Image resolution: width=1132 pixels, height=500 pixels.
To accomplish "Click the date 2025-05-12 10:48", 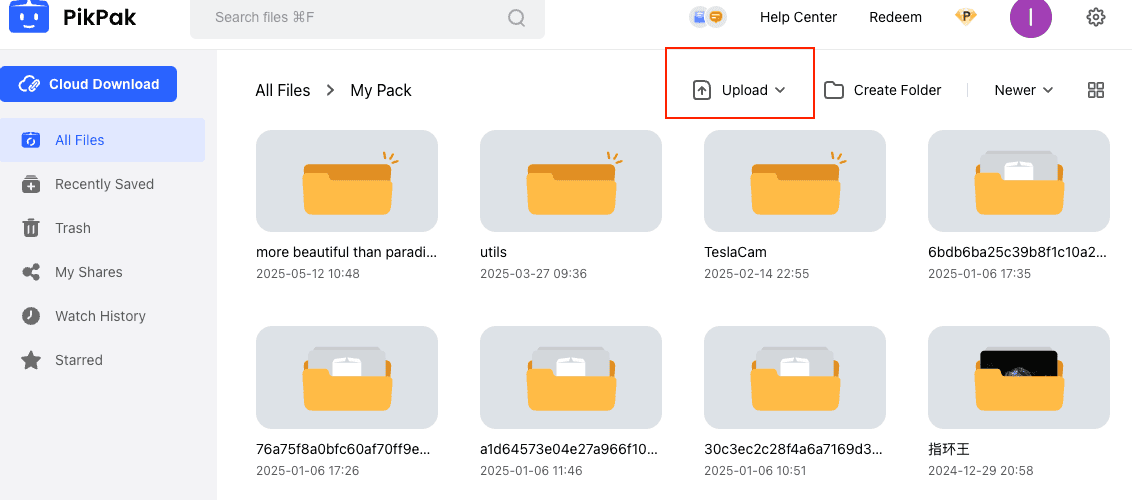I will tap(308, 274).
